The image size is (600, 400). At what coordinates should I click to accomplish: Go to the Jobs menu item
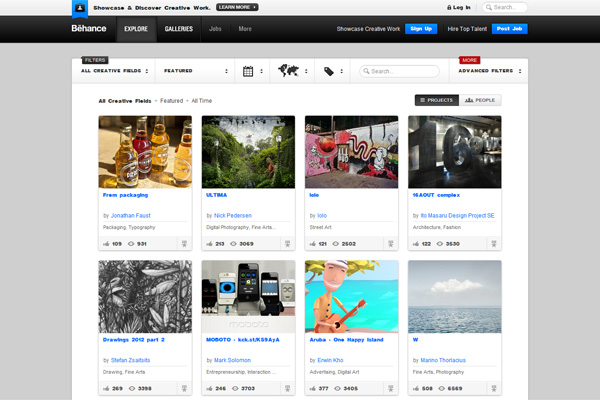(x=215, y=29)
